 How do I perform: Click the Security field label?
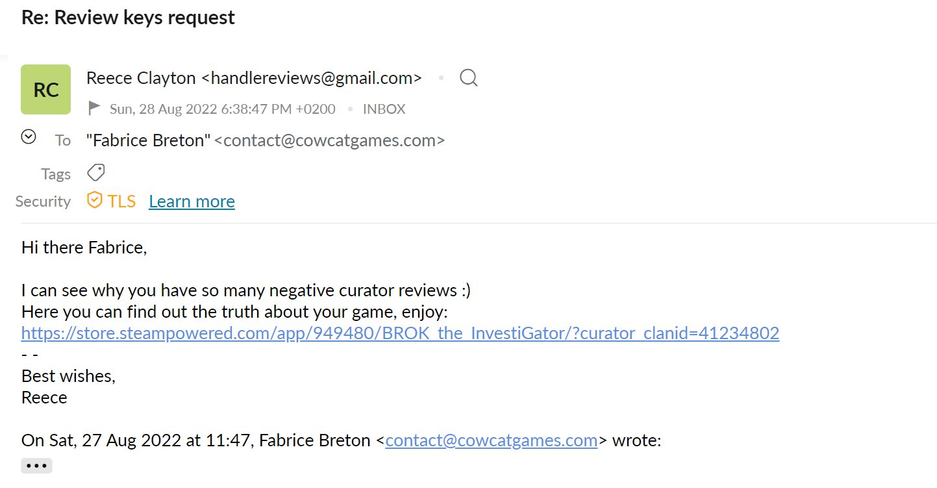pos(43,201)
